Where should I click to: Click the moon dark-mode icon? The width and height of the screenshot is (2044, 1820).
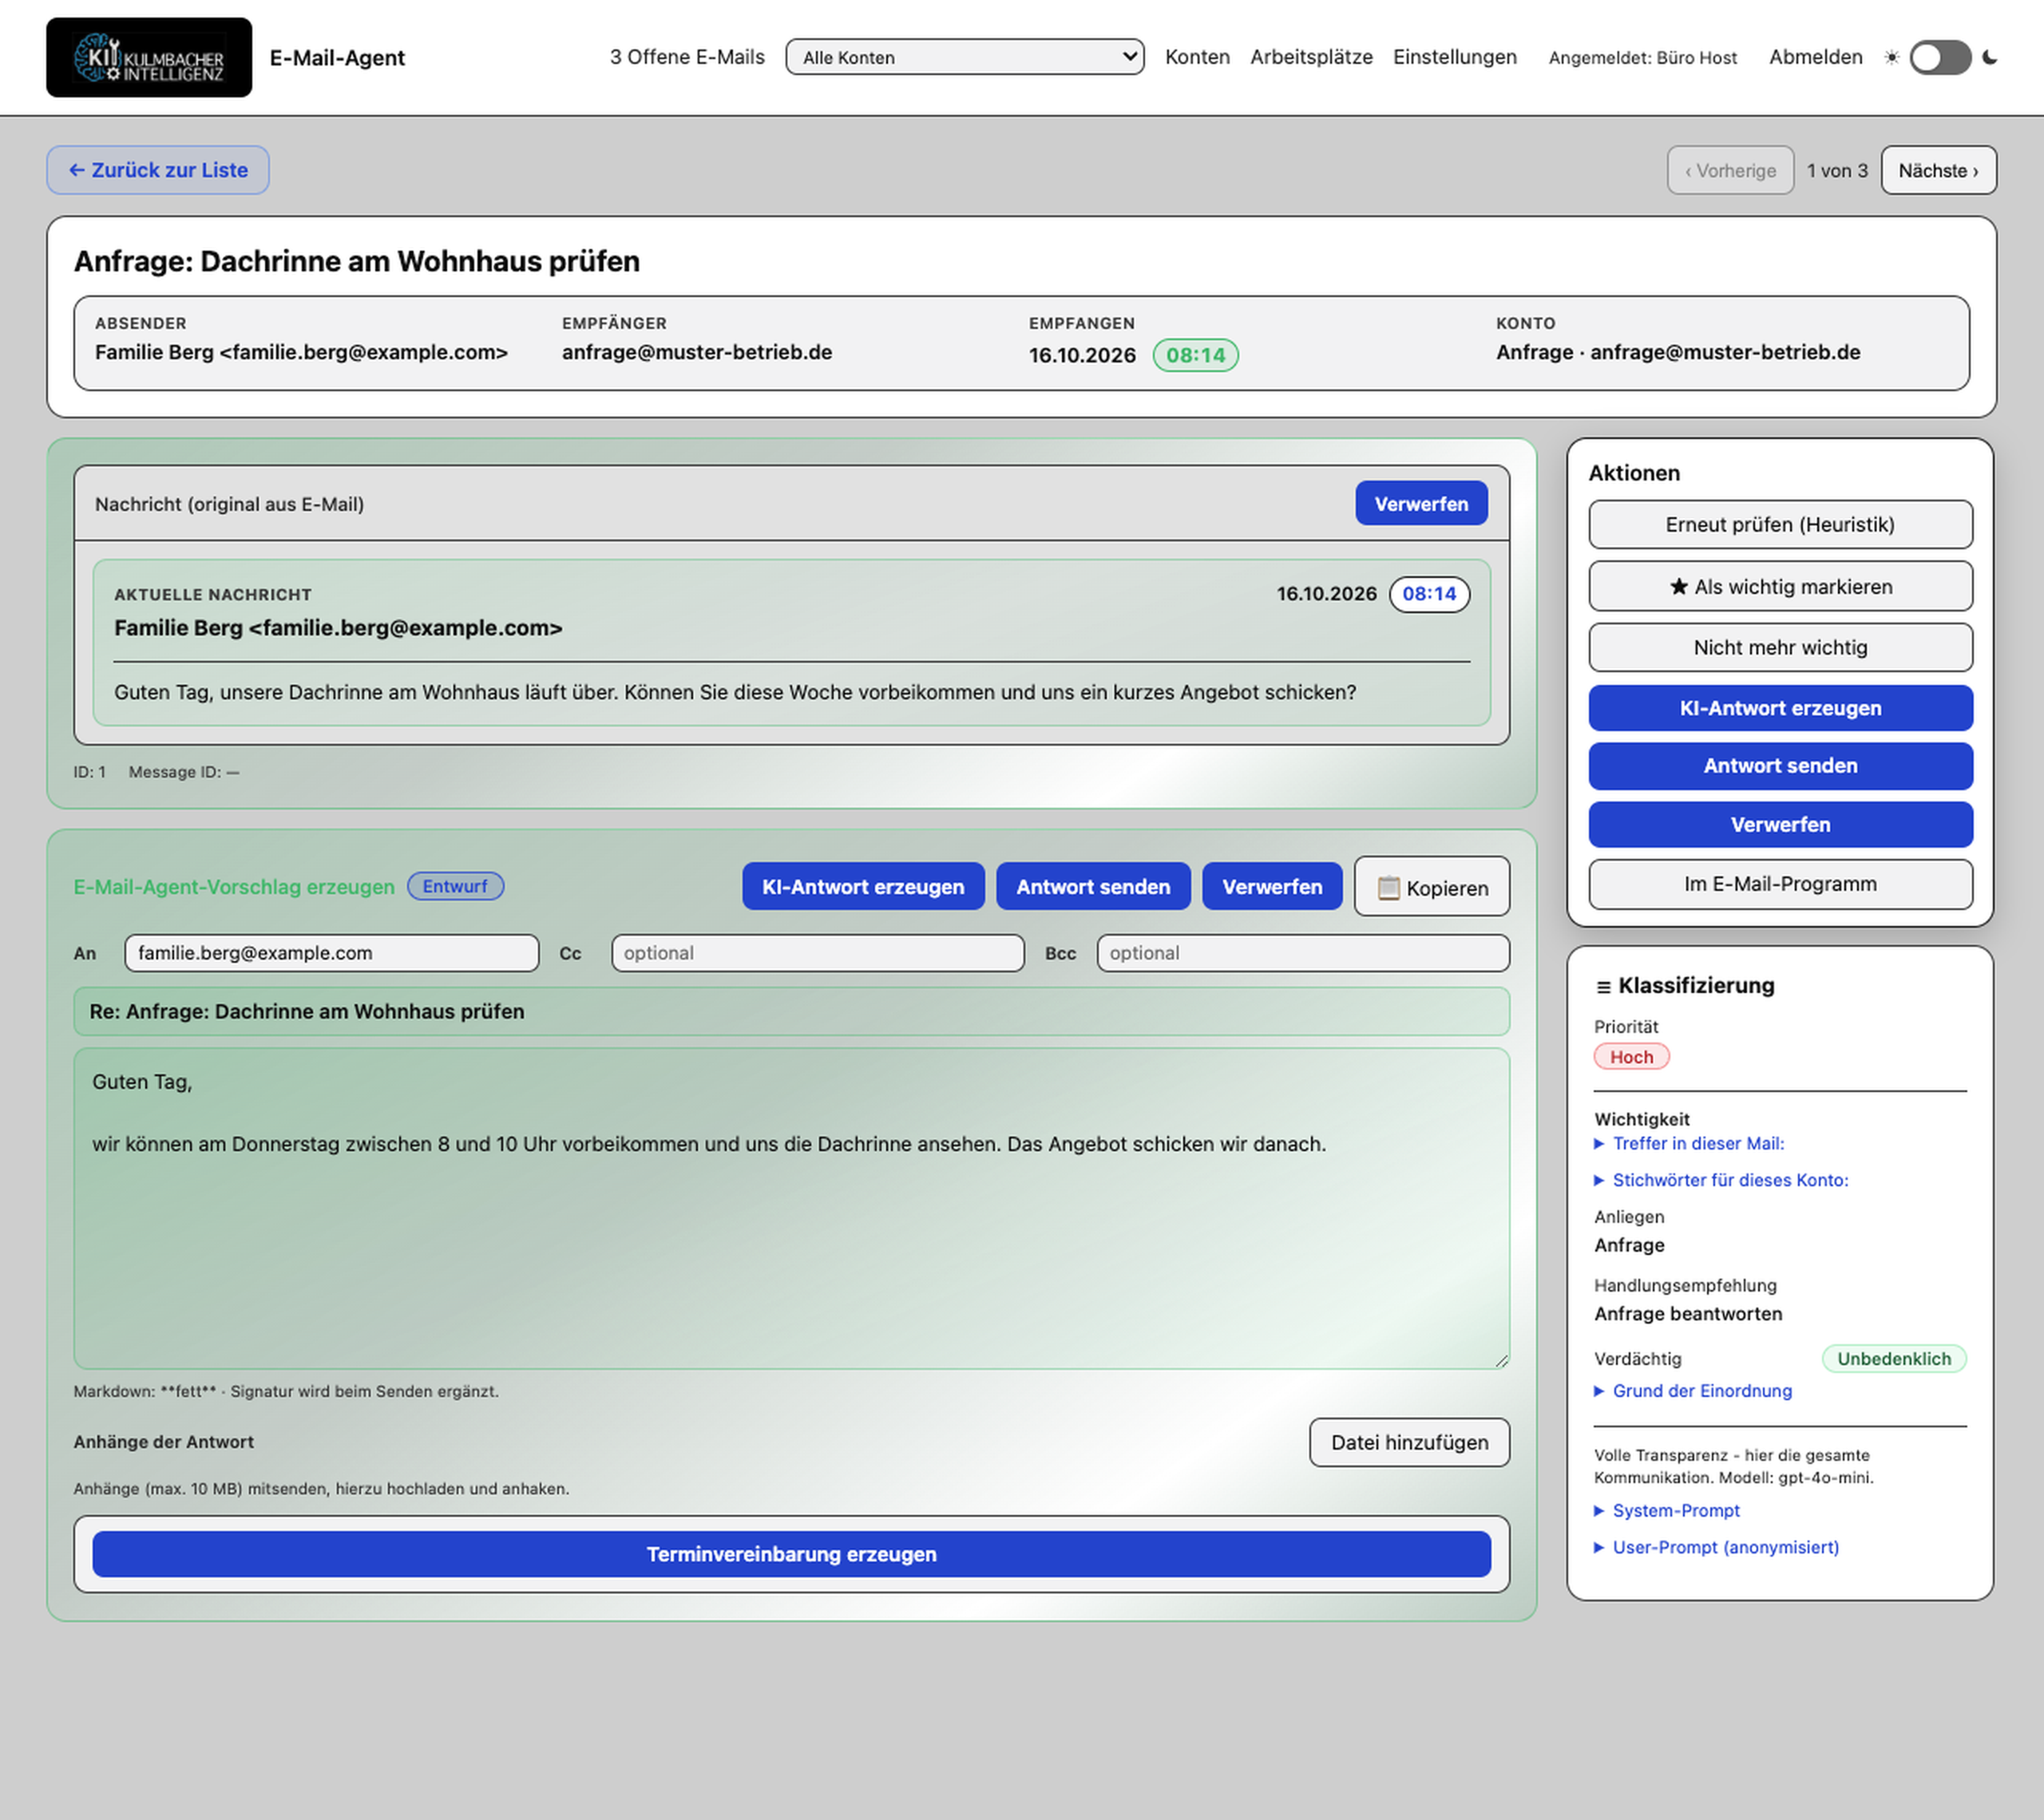(x=1989, y=57)
